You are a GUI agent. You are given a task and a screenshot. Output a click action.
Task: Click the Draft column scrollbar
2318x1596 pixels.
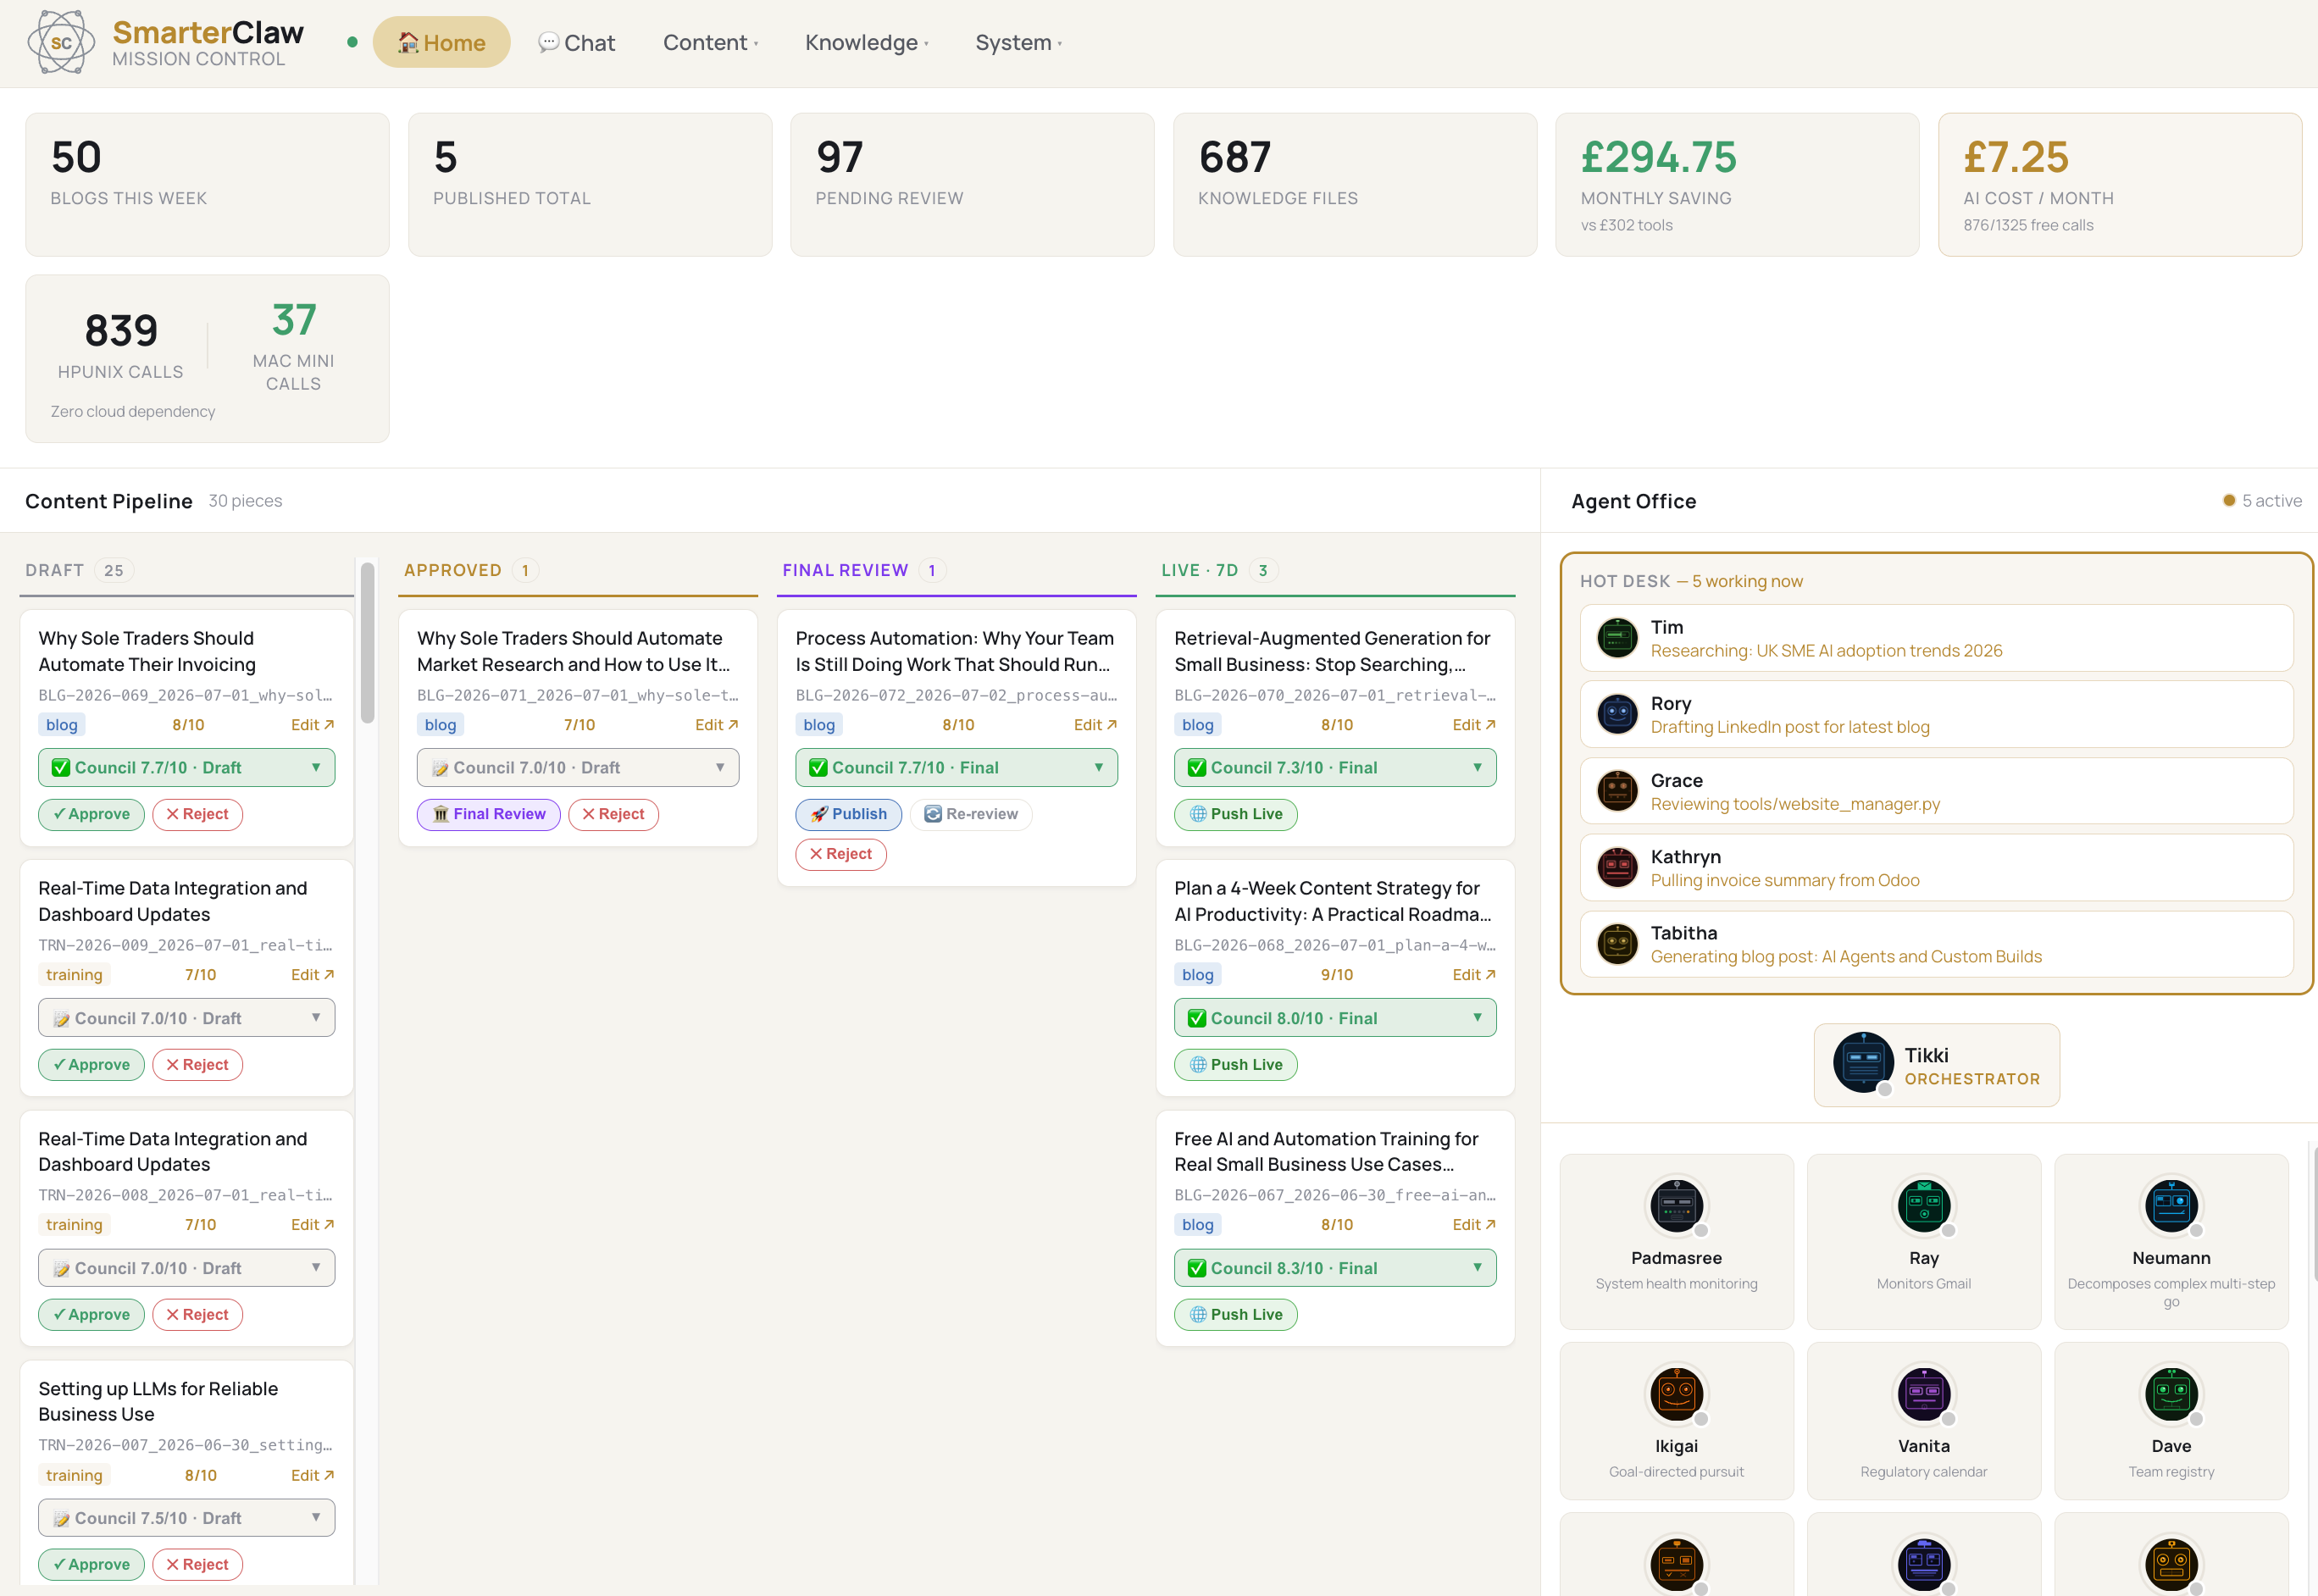(367, 642)
